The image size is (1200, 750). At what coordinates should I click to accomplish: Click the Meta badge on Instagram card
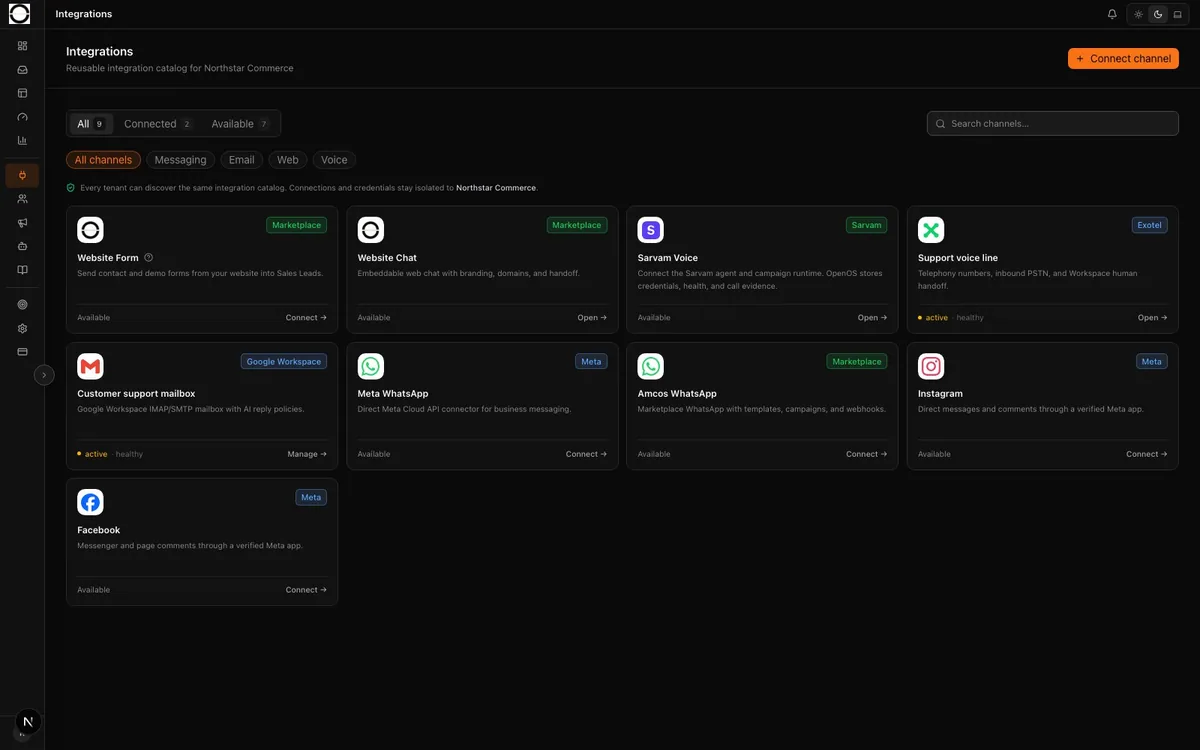(x=1152, y=361)
